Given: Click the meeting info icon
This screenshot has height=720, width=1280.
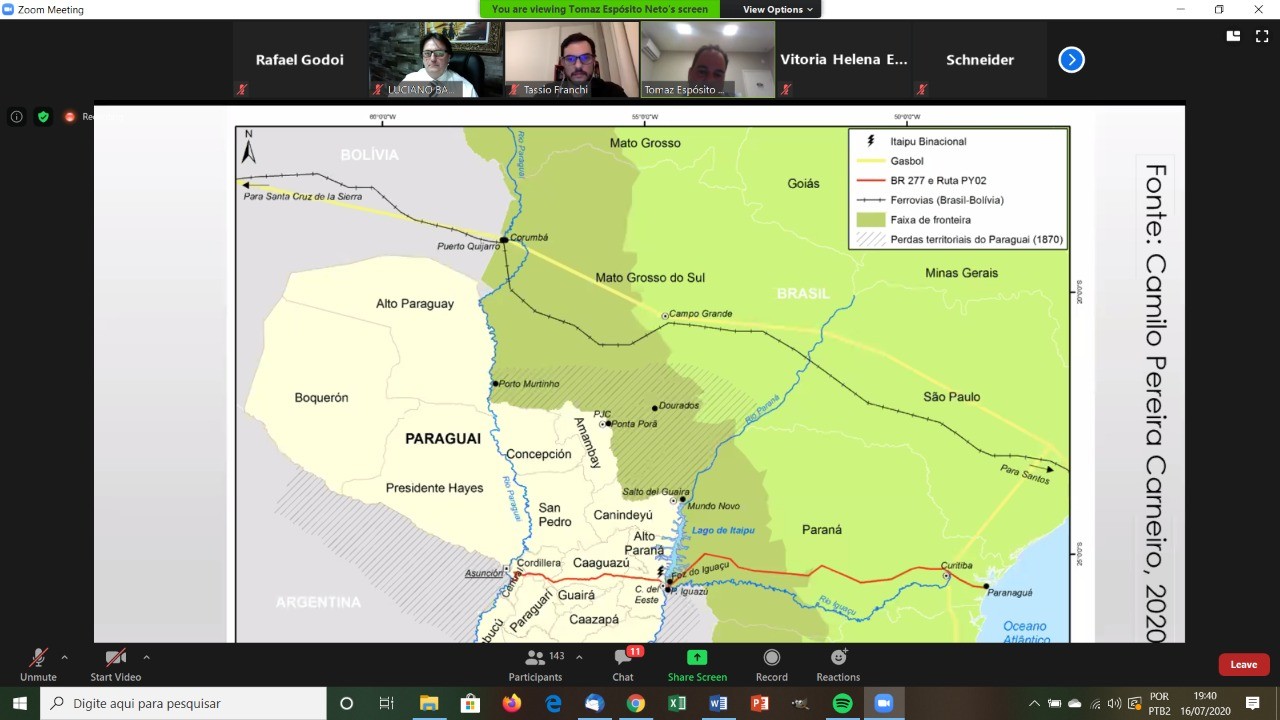Looking at the screenshot, I should (x=16, y=117).
